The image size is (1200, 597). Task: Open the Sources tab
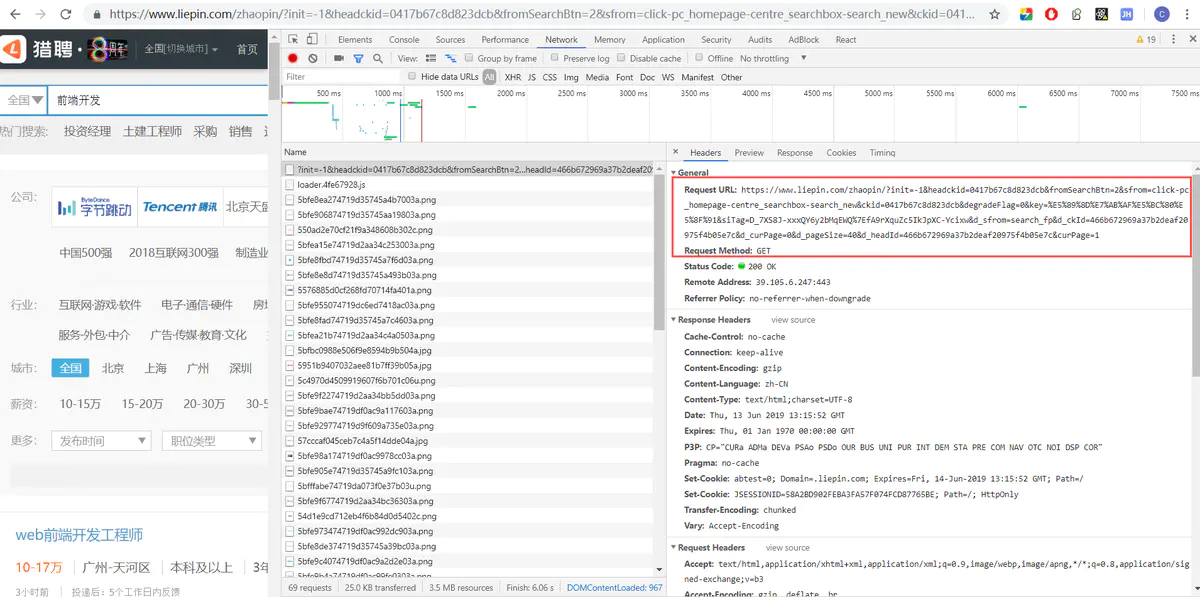[x=451, y=40]
